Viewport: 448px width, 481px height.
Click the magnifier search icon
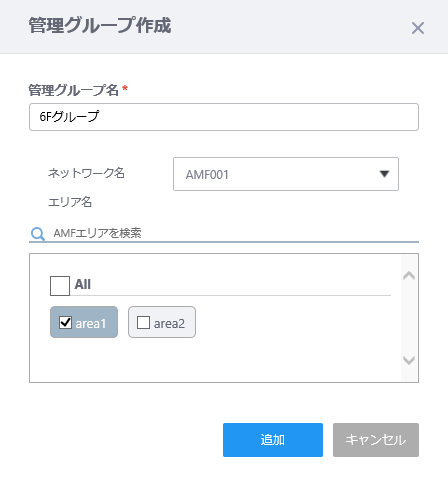(x=38, y=234)
